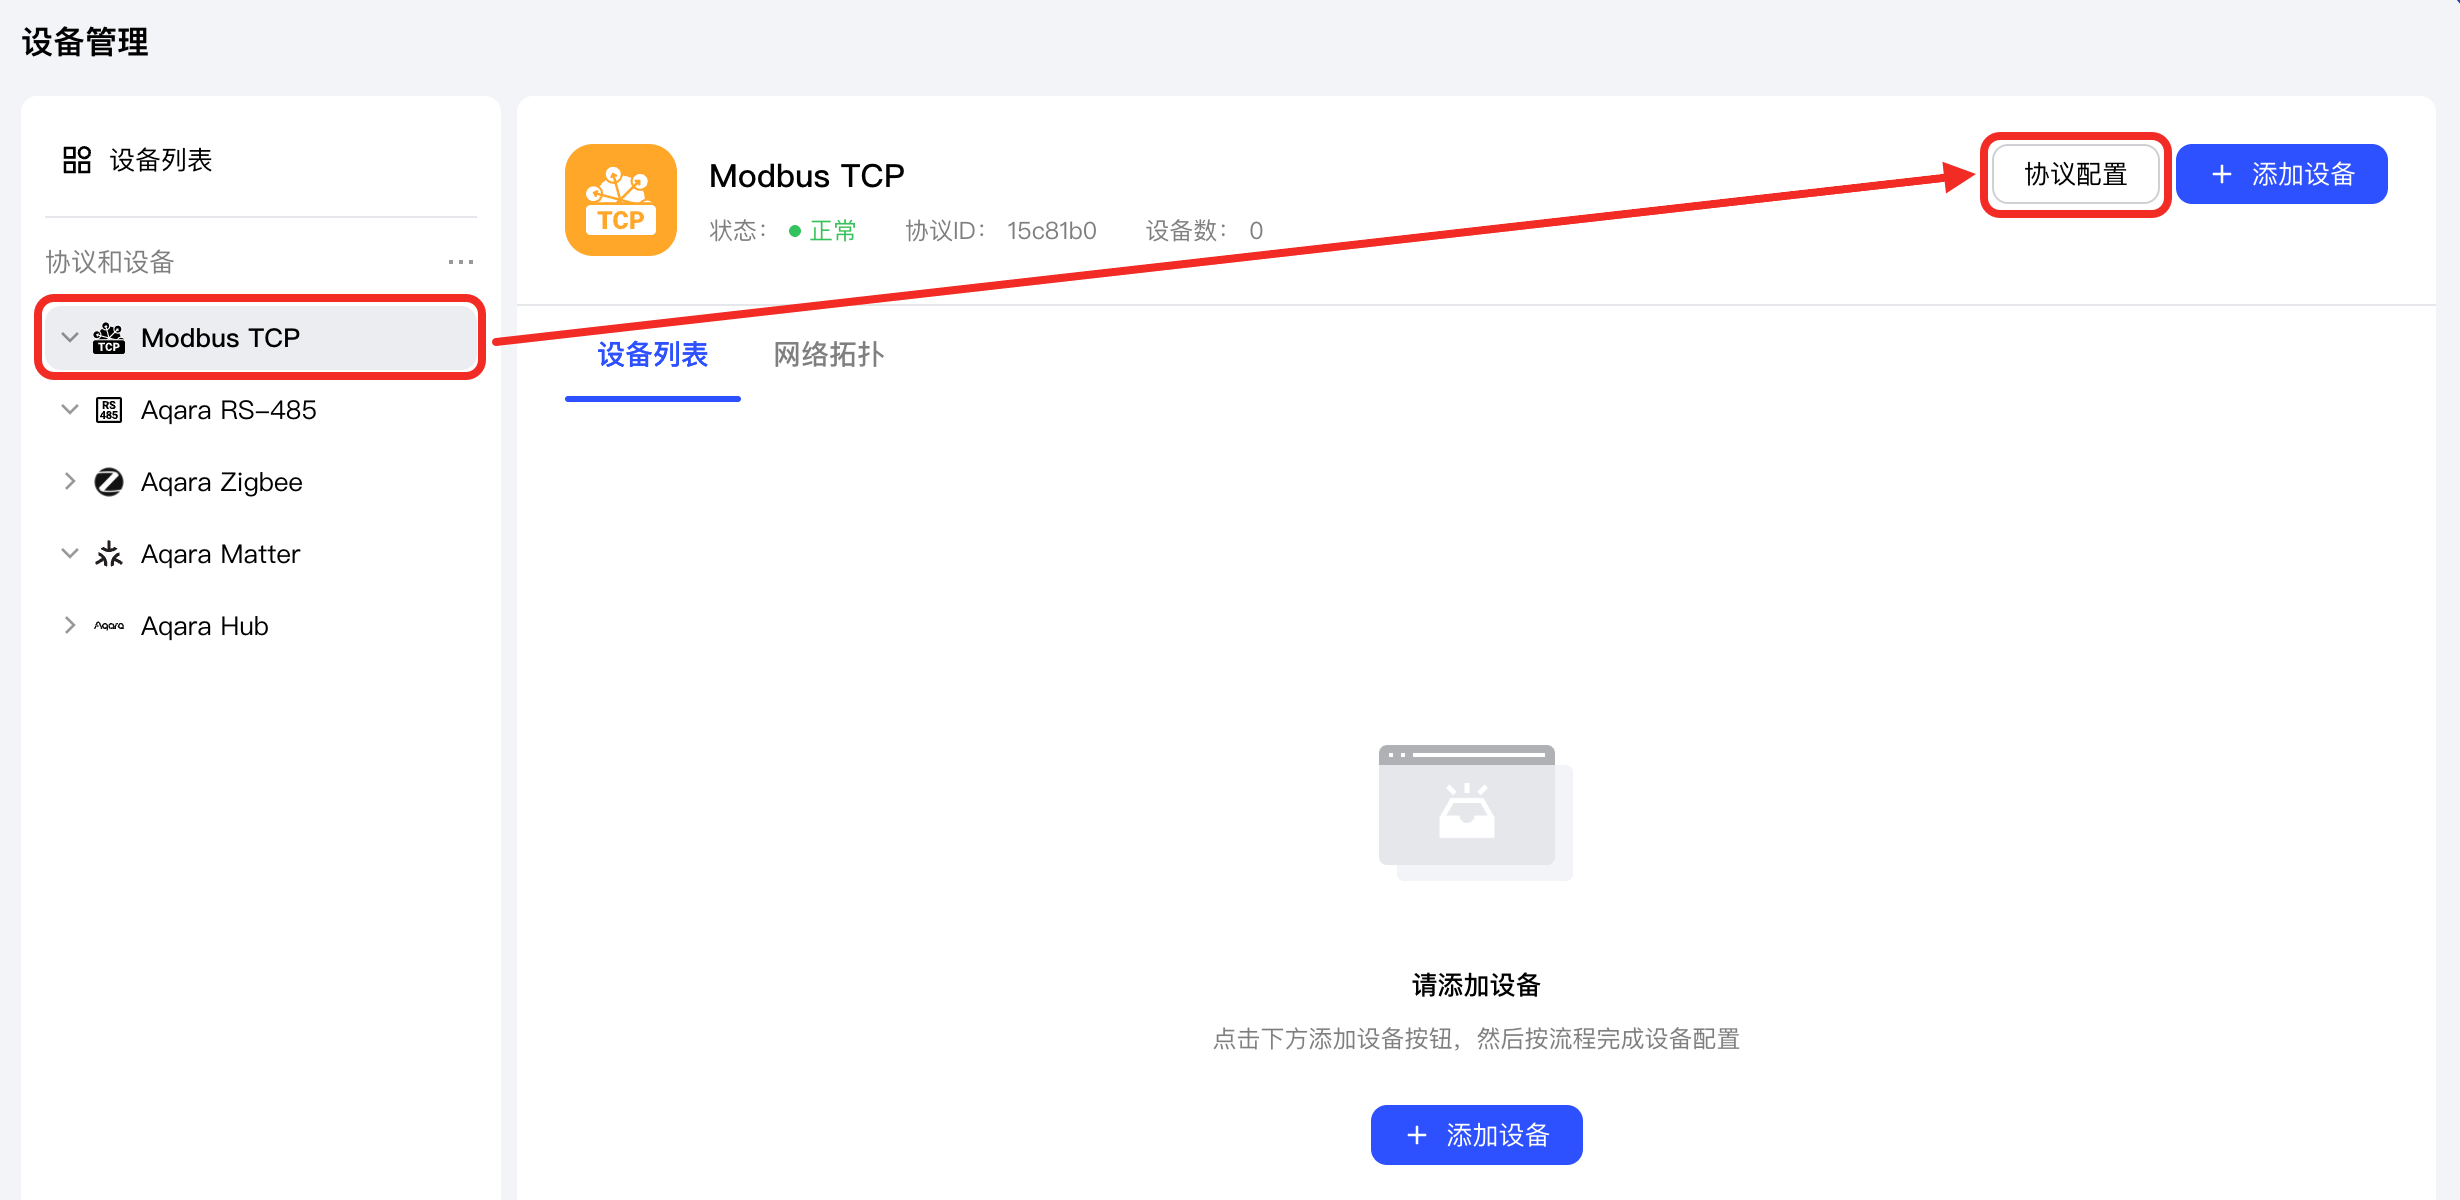Switch to the 设备列表 tab

coord(653,355)
